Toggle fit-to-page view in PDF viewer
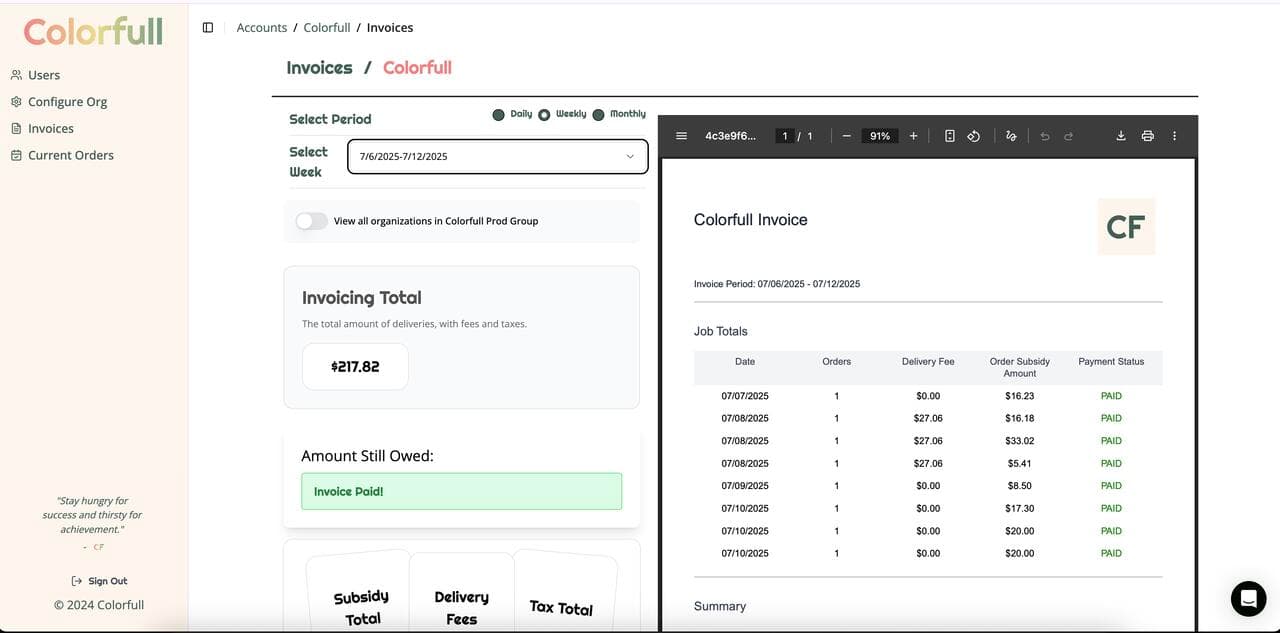 point(949,135)
